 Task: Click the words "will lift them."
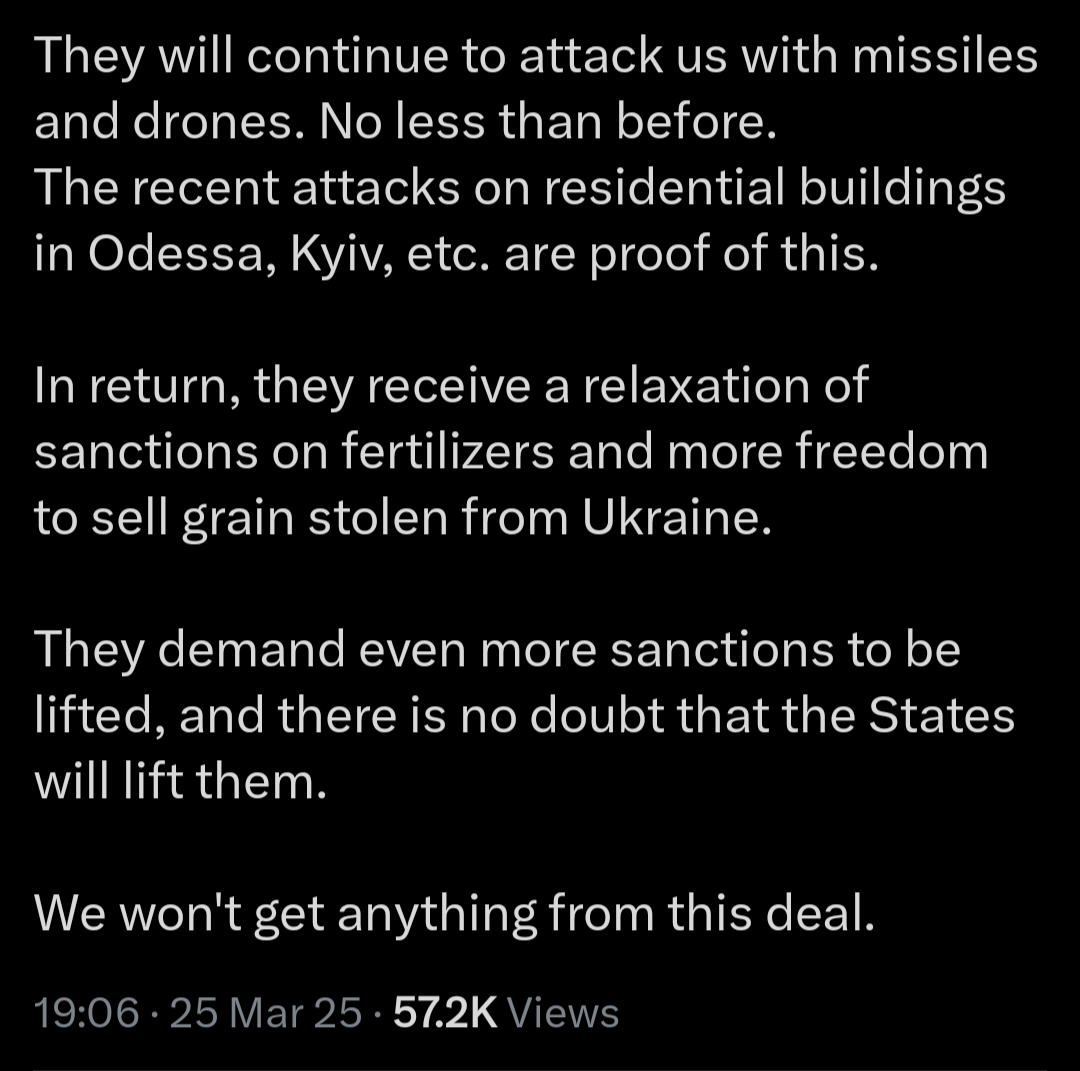click(180, 781)
